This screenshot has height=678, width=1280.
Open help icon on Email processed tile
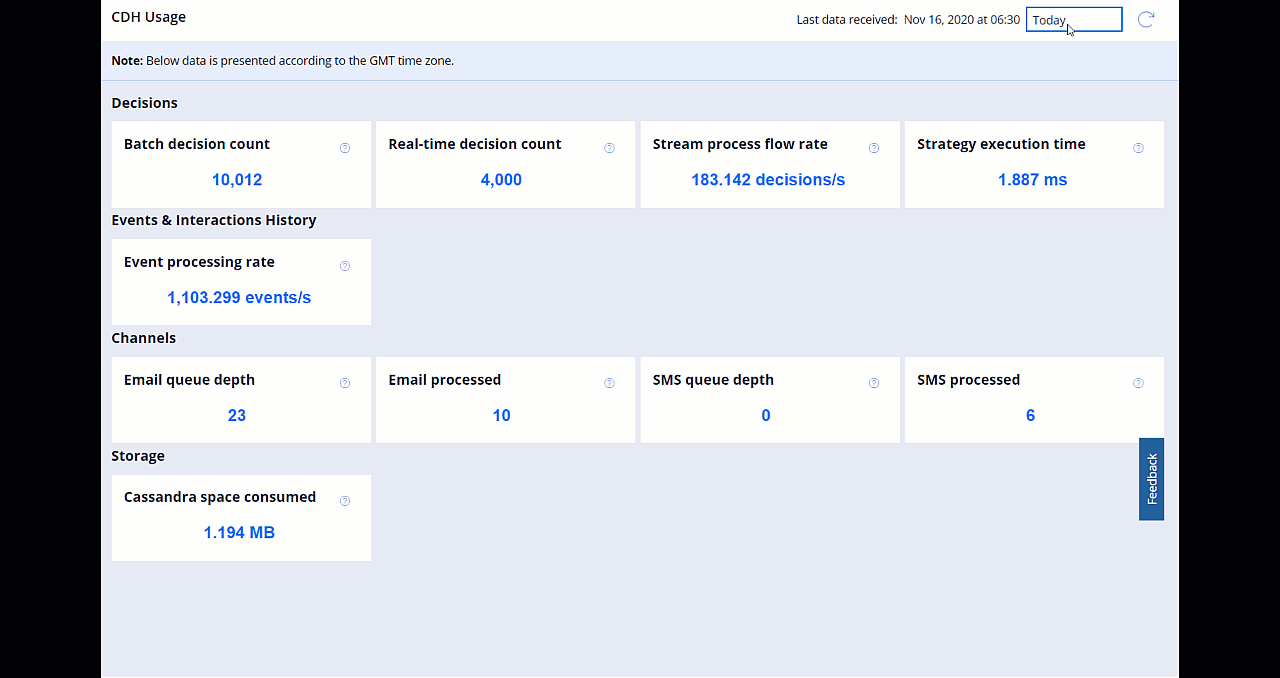[x=609, y=383]
